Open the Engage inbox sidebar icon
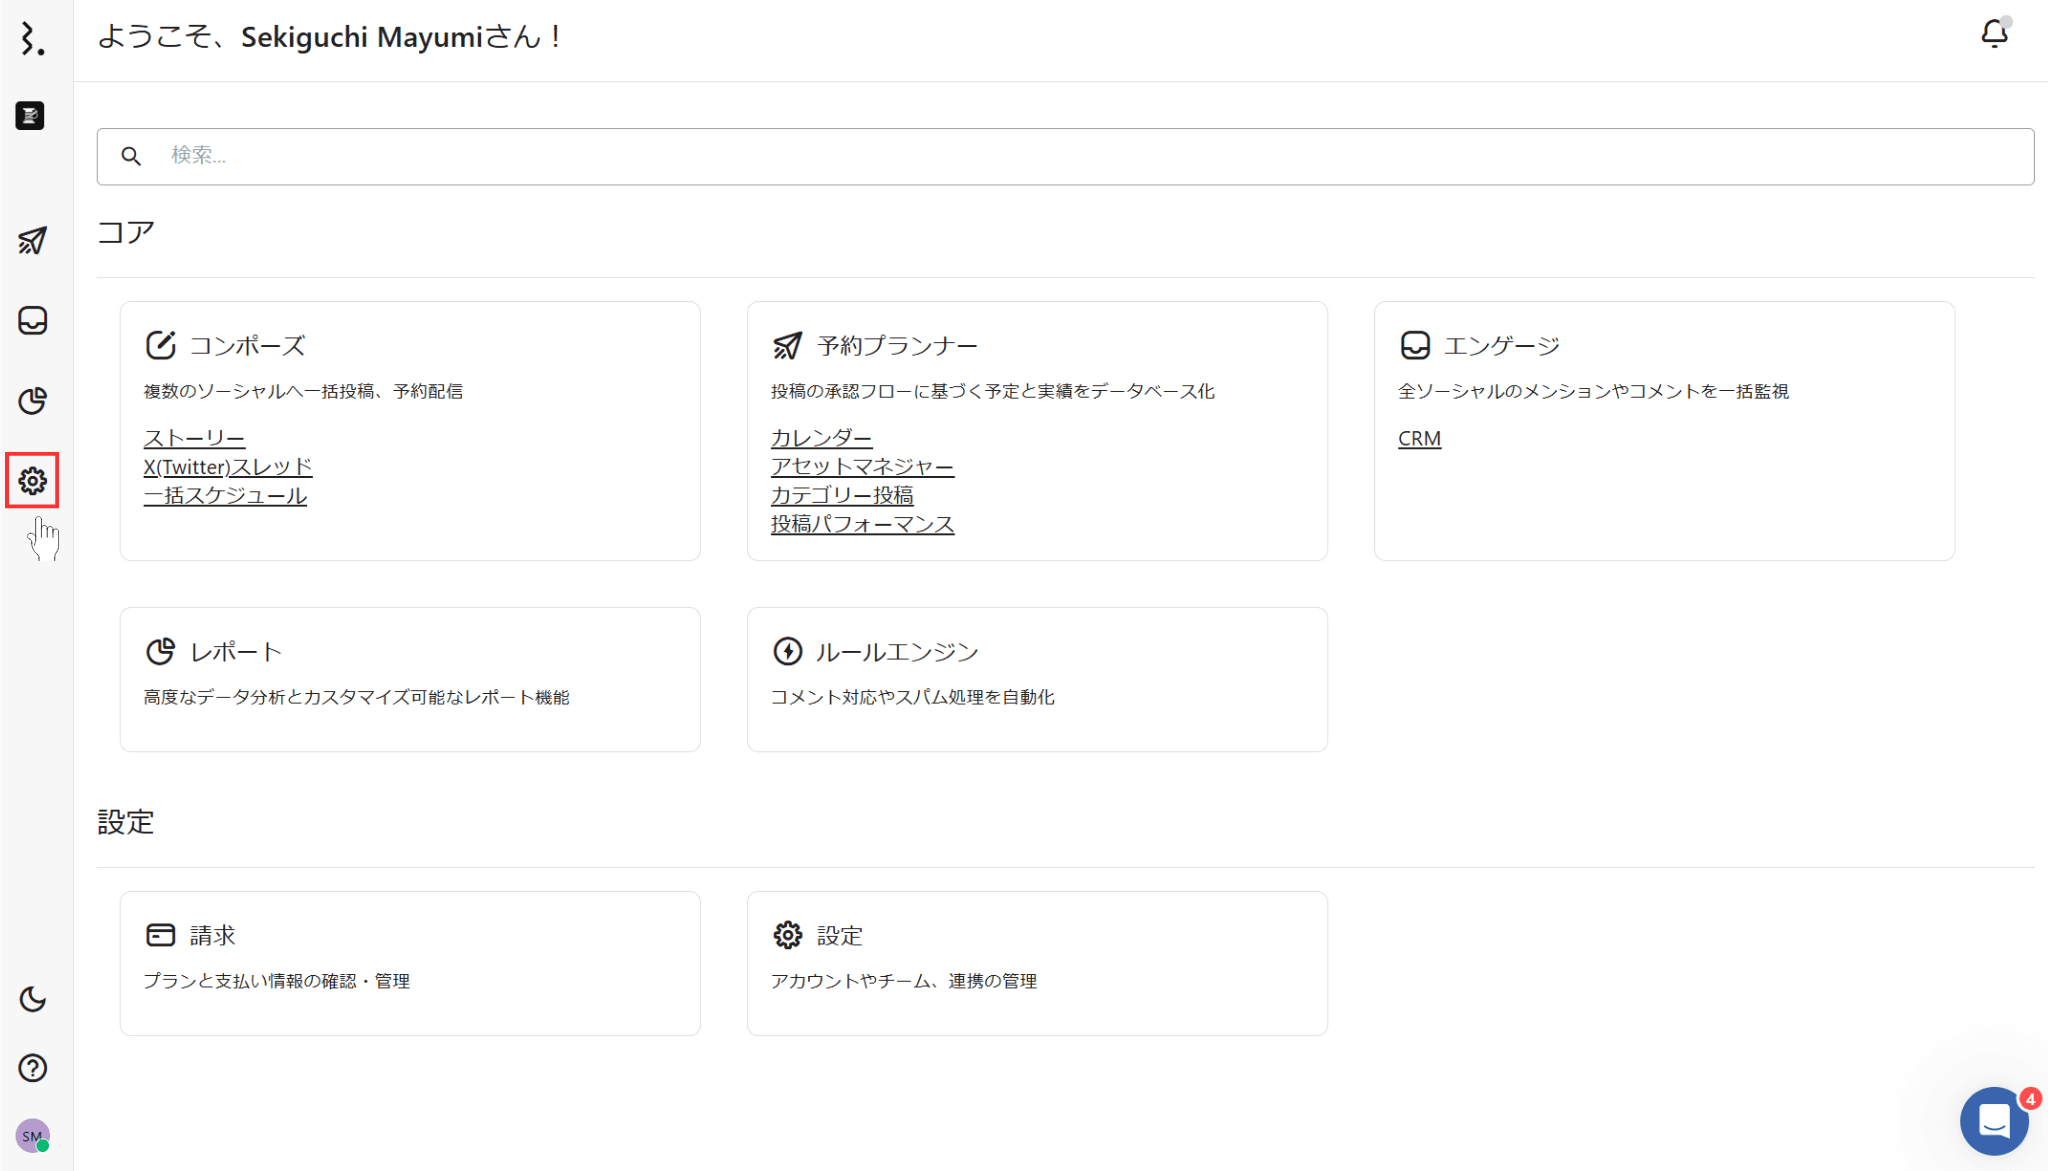 pos(32,321)
